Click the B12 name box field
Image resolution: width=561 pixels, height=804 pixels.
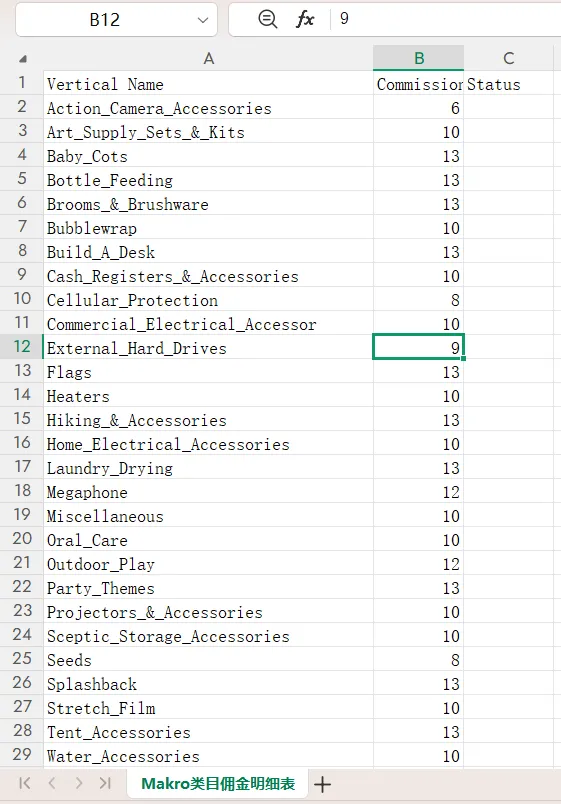pos(105,20)
